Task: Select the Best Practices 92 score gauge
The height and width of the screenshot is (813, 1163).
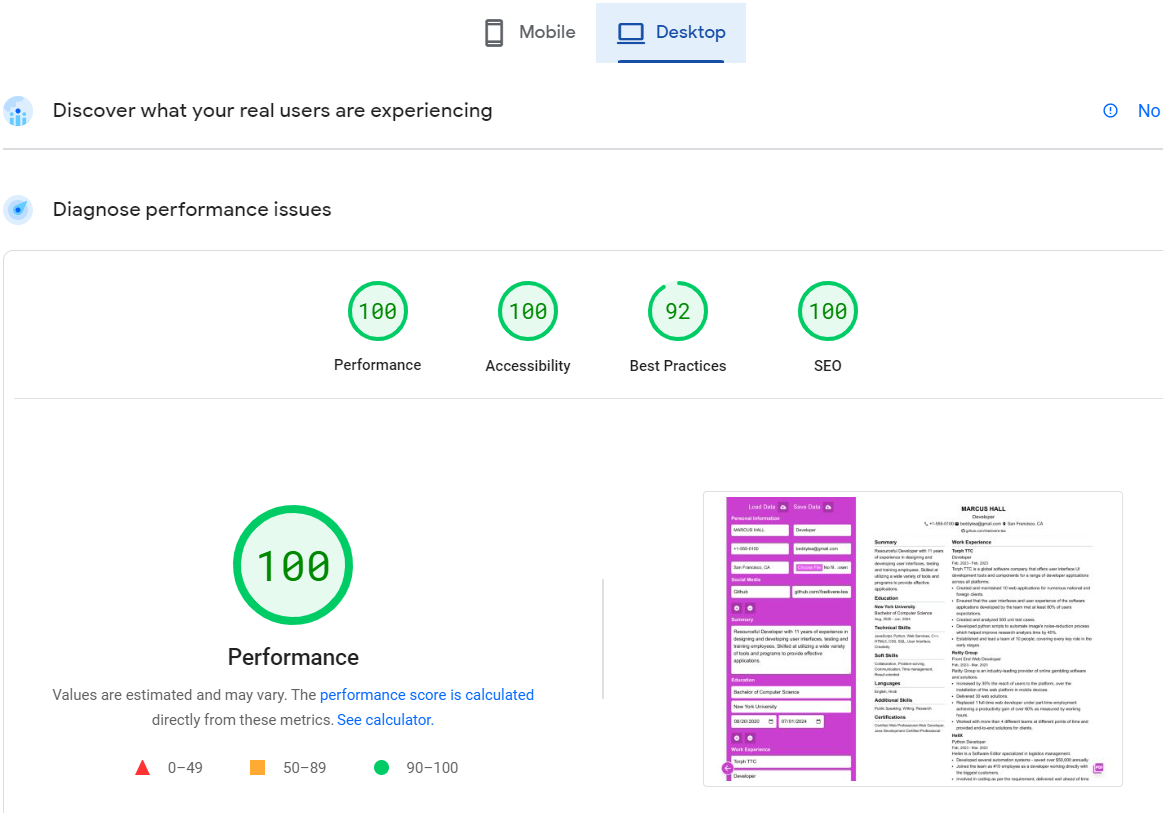Action: point(678,312)
